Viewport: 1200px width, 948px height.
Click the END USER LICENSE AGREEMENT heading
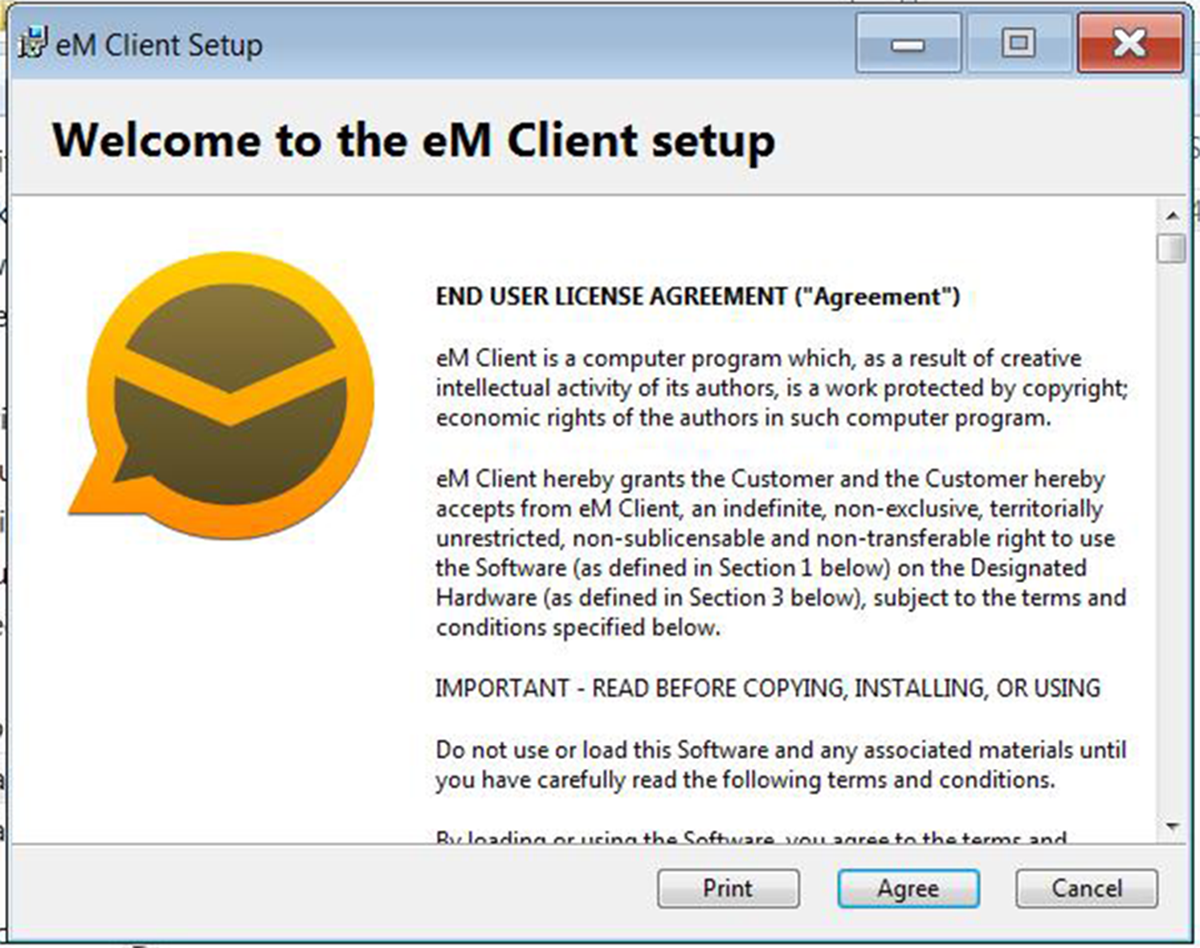click(x=698, y=297)
